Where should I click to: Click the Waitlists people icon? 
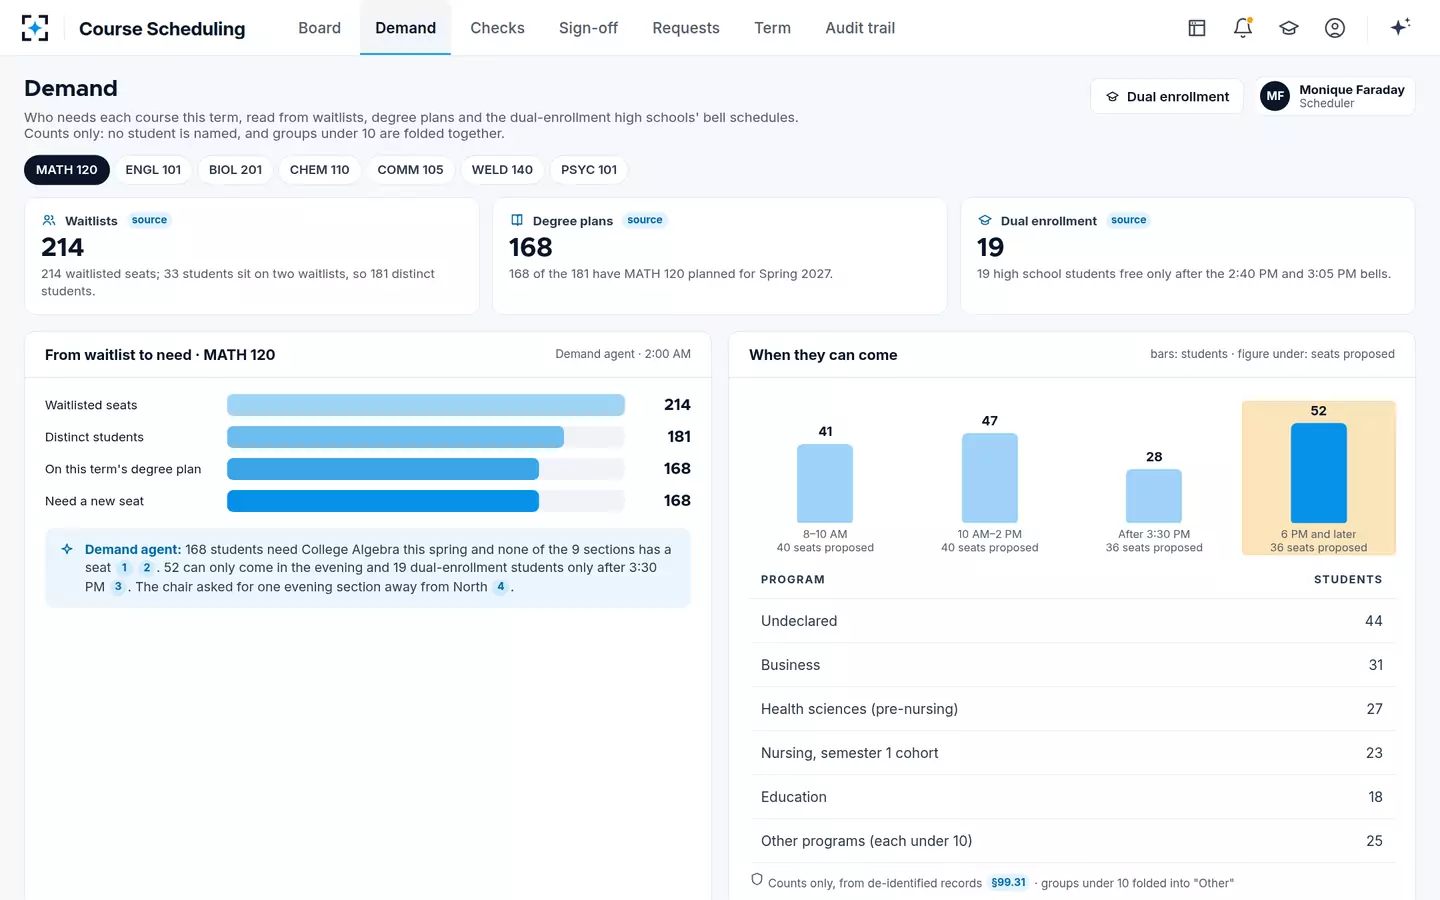pyautogui.click(x=49, y=220)
